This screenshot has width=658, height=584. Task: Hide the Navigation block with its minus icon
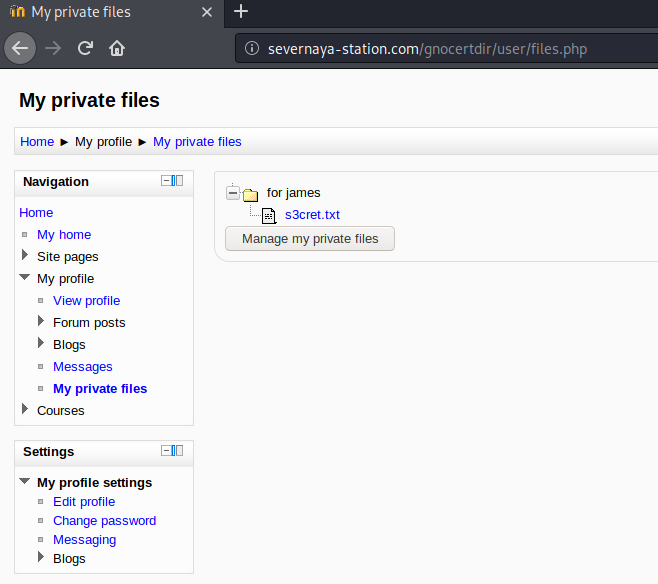point(166,181)
